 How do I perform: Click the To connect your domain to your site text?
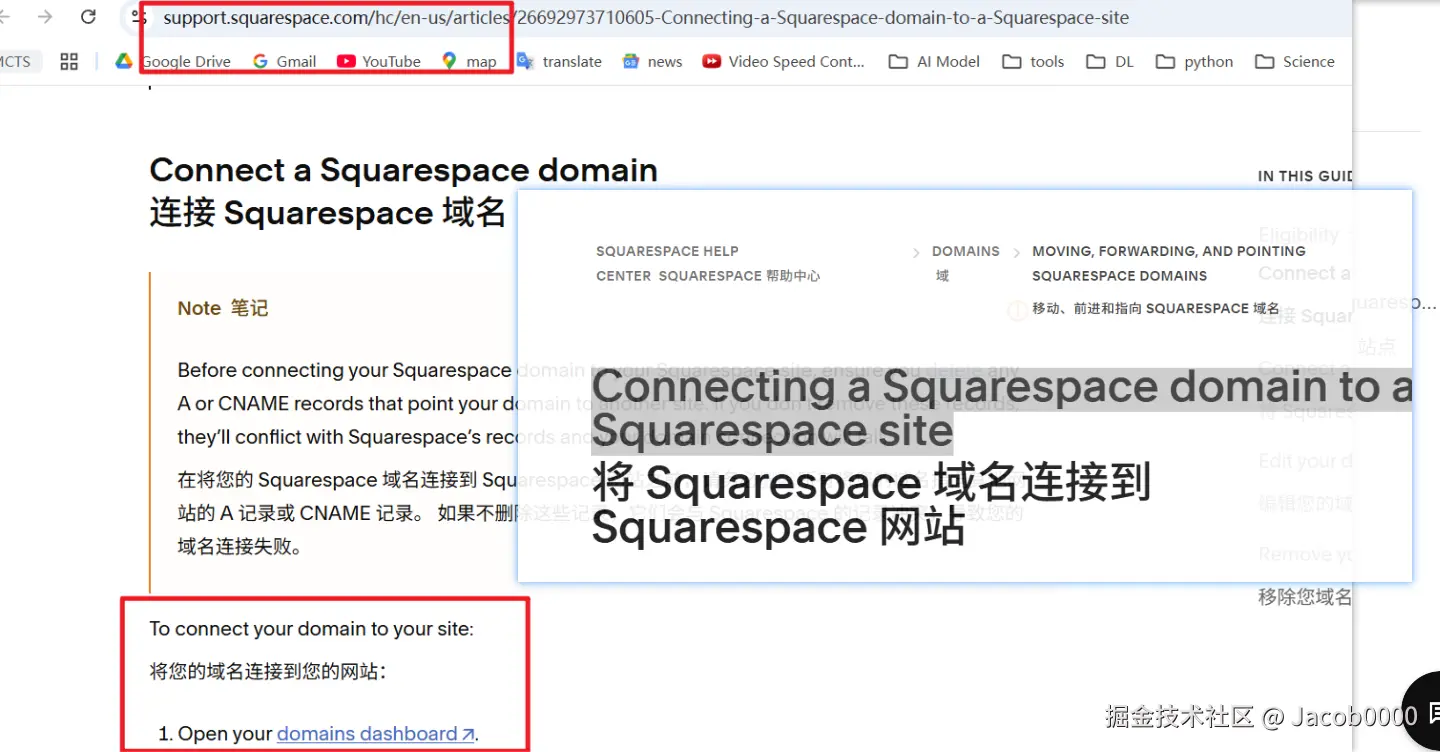(311, 629)
